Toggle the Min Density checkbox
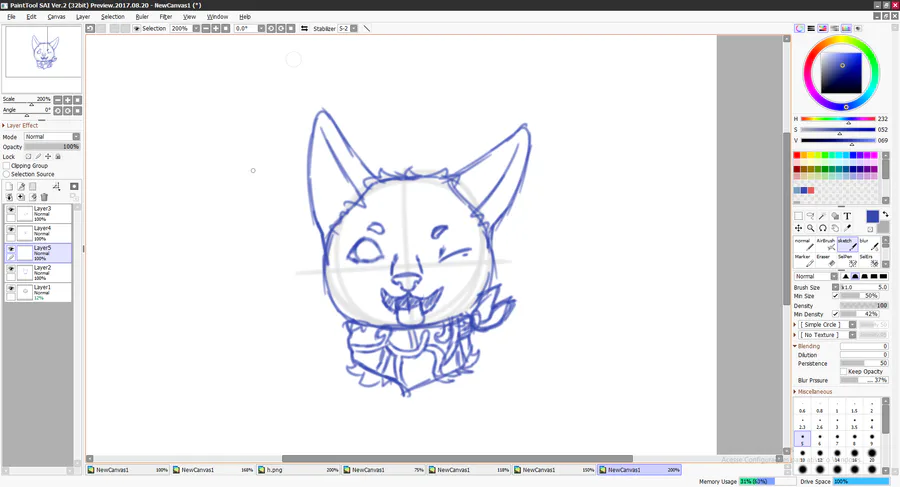The height and width of the screenshot is (487, 900). coord(835,314)
